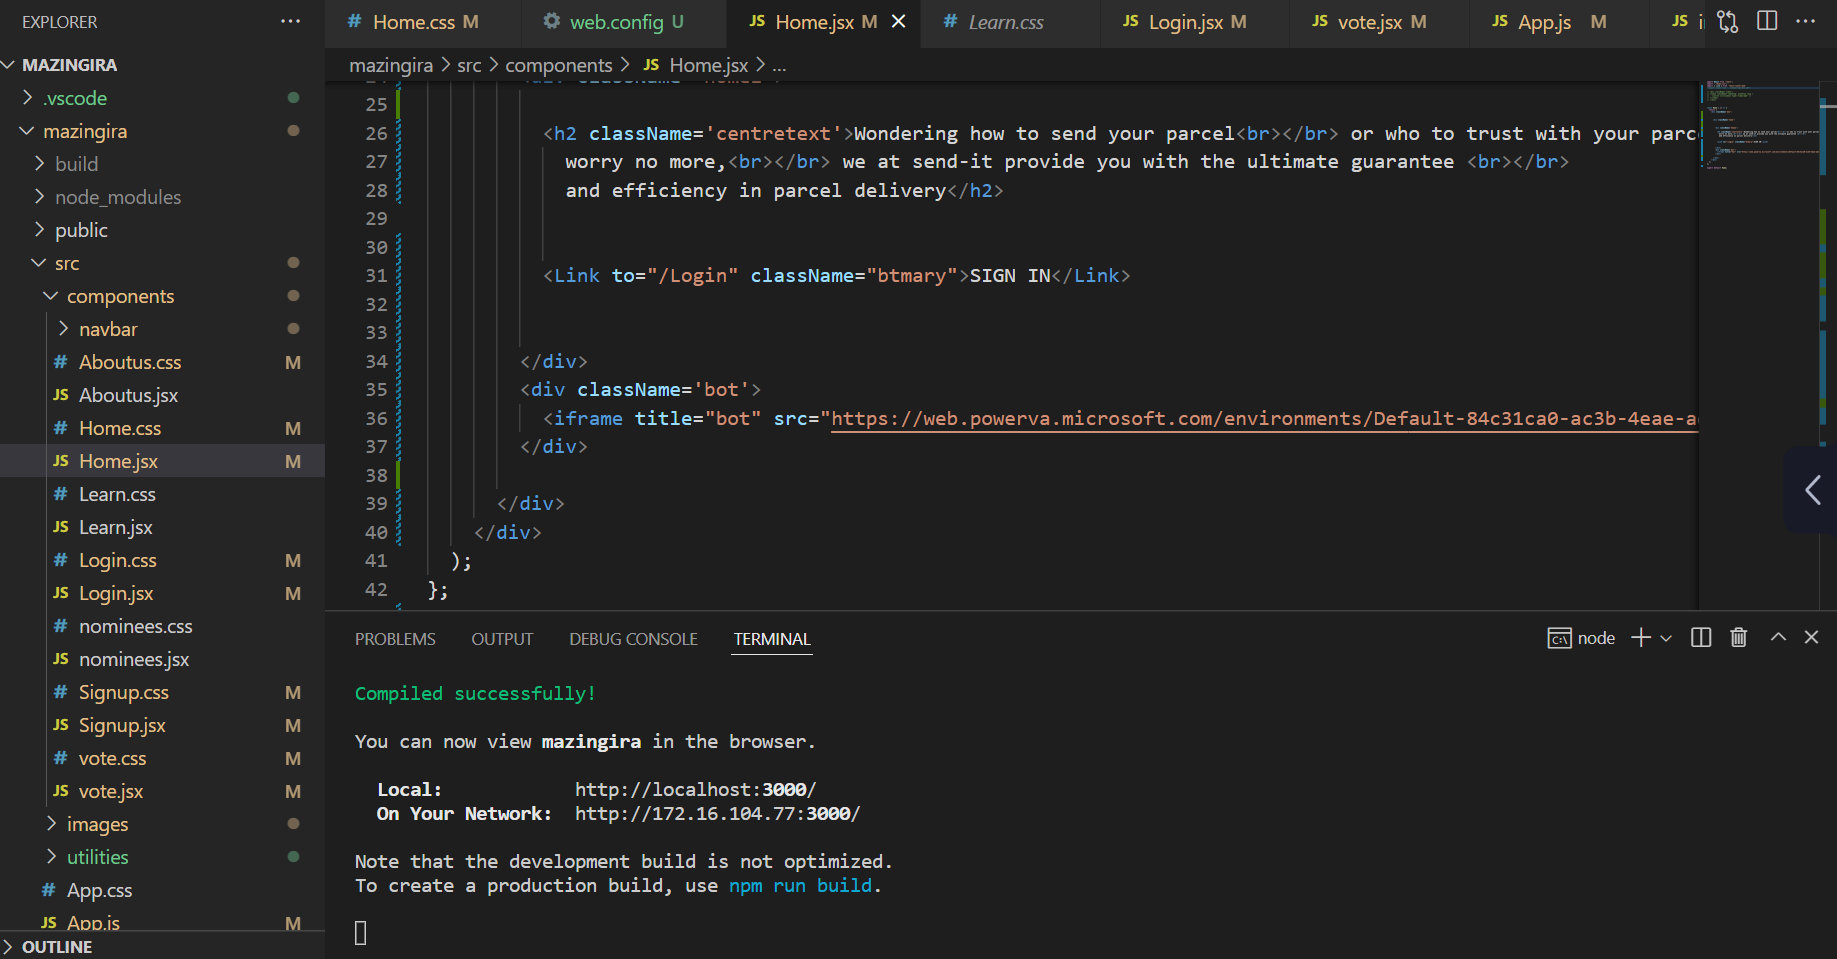Click the localhost:3000 link in terminal
The image size is (1837, 959).
695,790
